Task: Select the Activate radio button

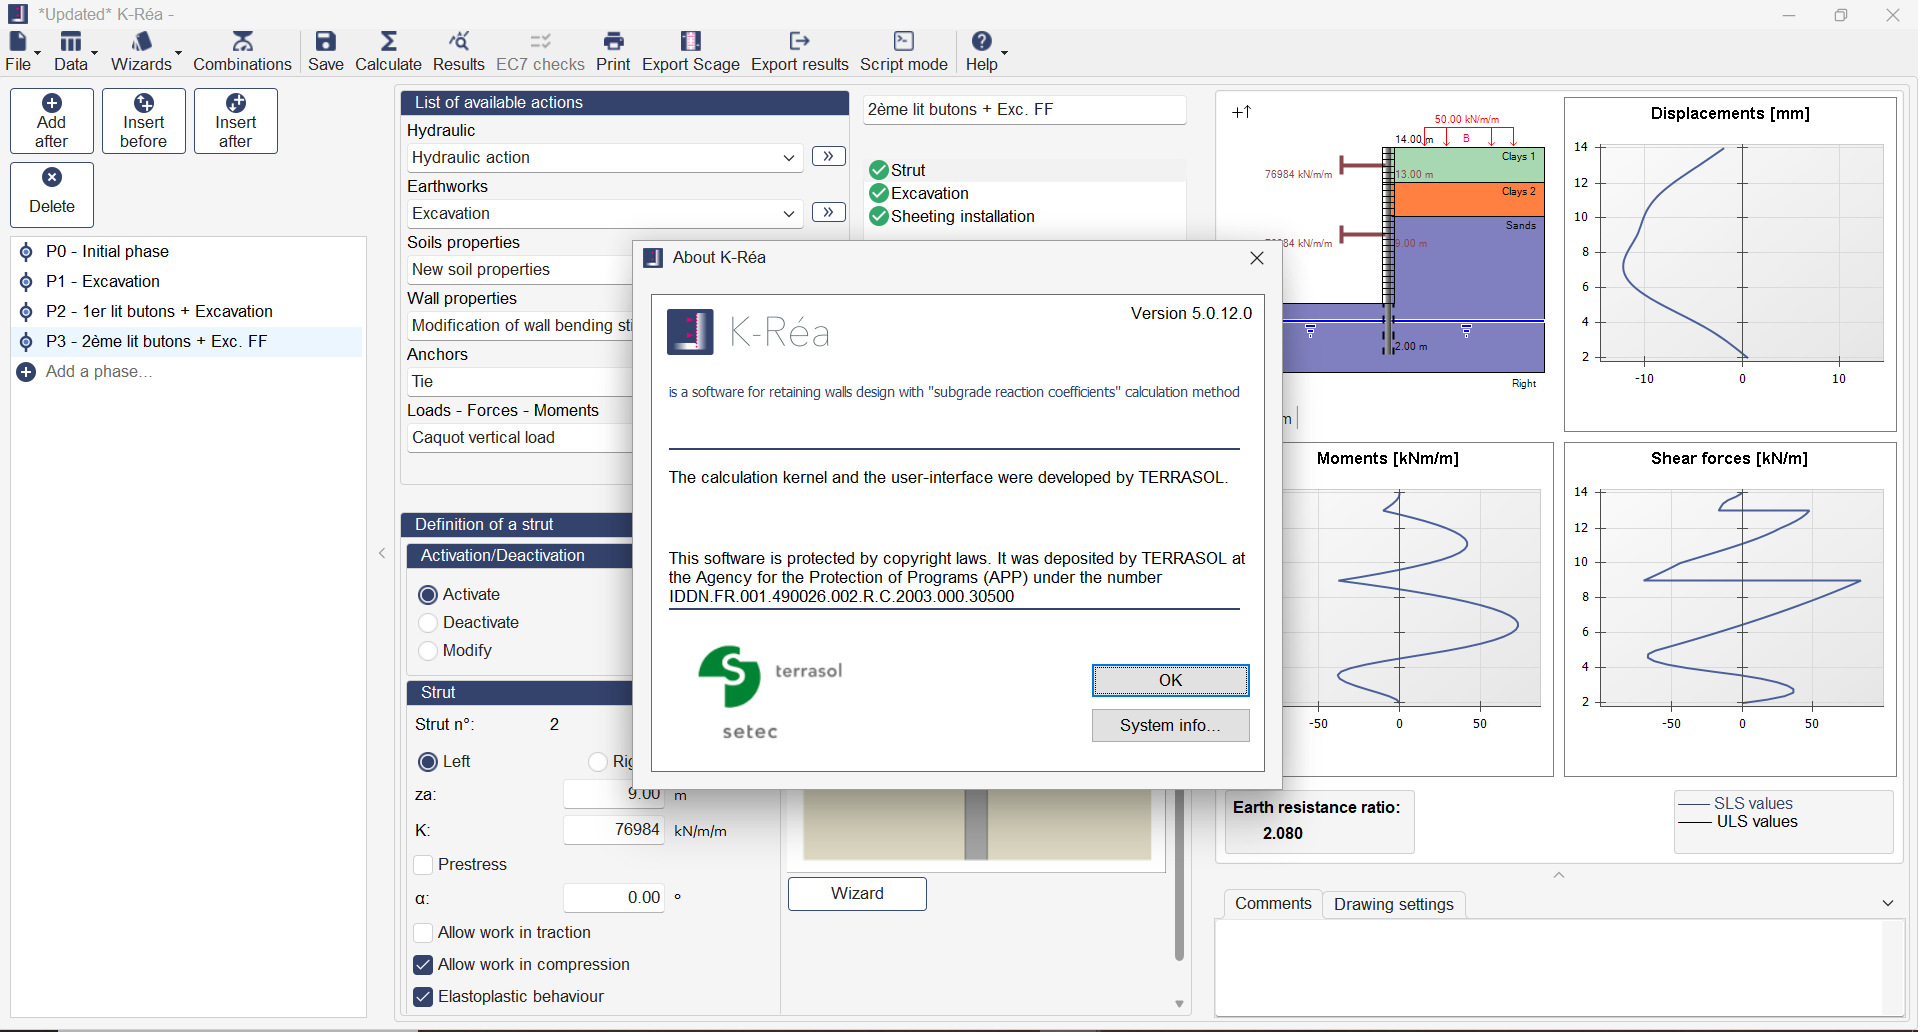Action: point(428,595)
